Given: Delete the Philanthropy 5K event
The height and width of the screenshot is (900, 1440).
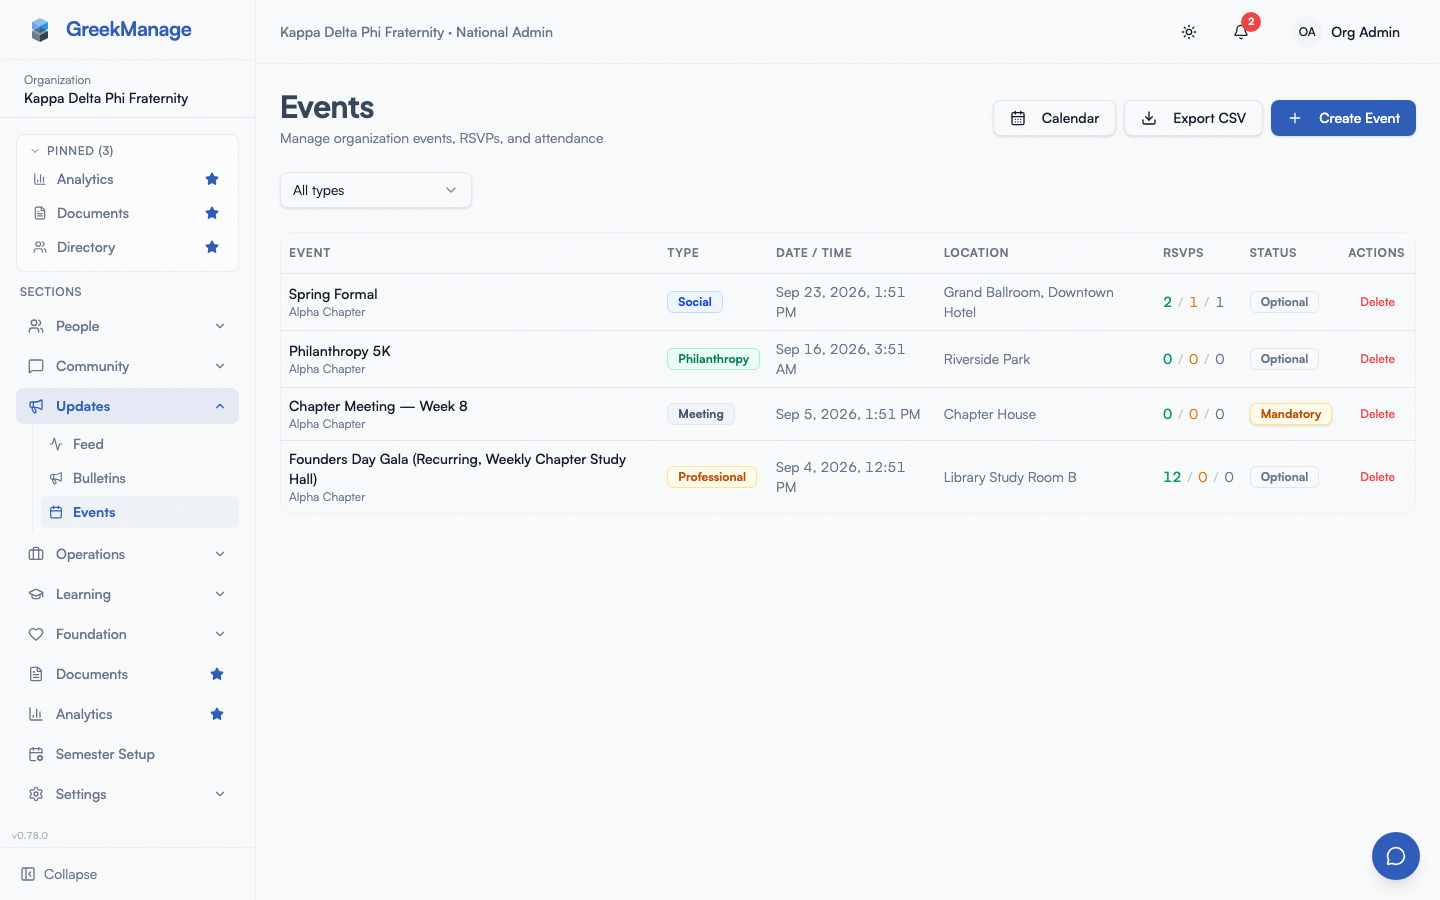Looking at the screenshot, I should click(1377, 359).
